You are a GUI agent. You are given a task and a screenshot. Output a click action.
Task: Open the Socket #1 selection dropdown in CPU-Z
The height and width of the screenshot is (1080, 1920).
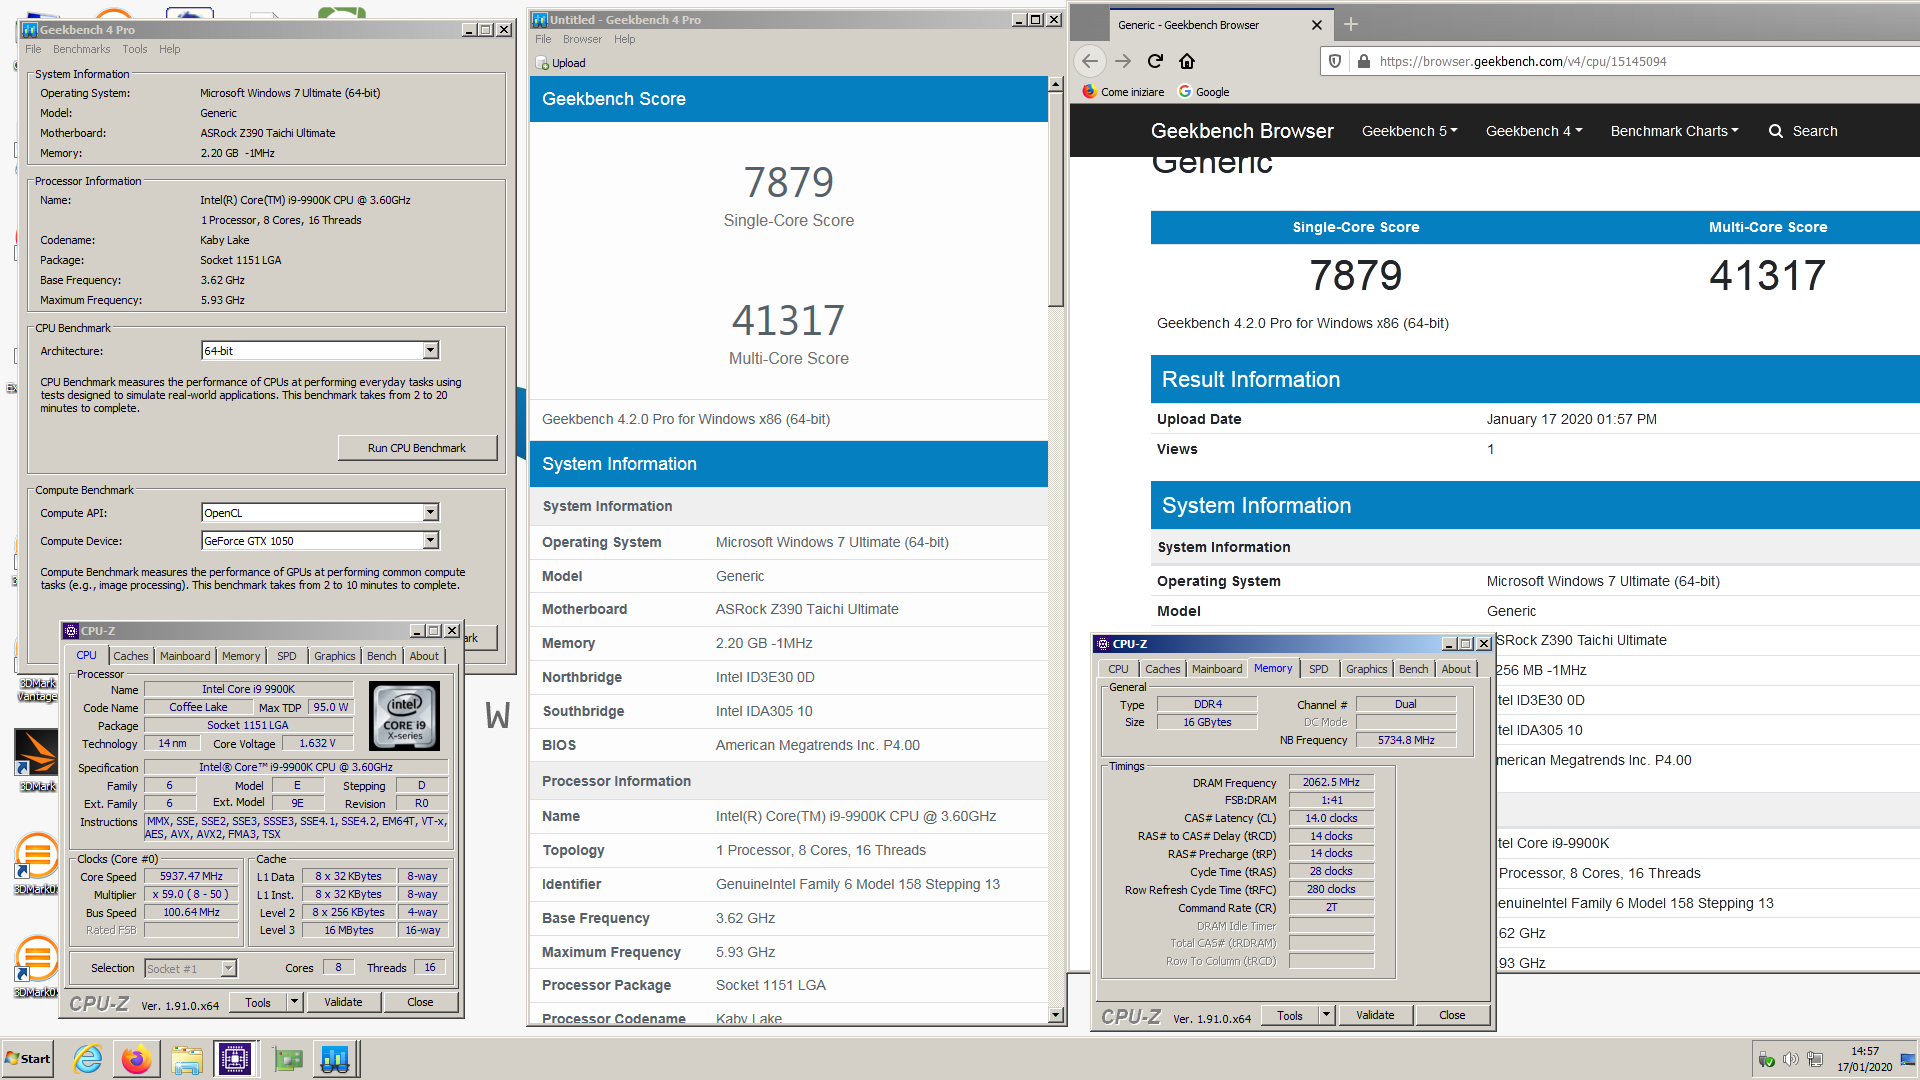pos(229,968)
